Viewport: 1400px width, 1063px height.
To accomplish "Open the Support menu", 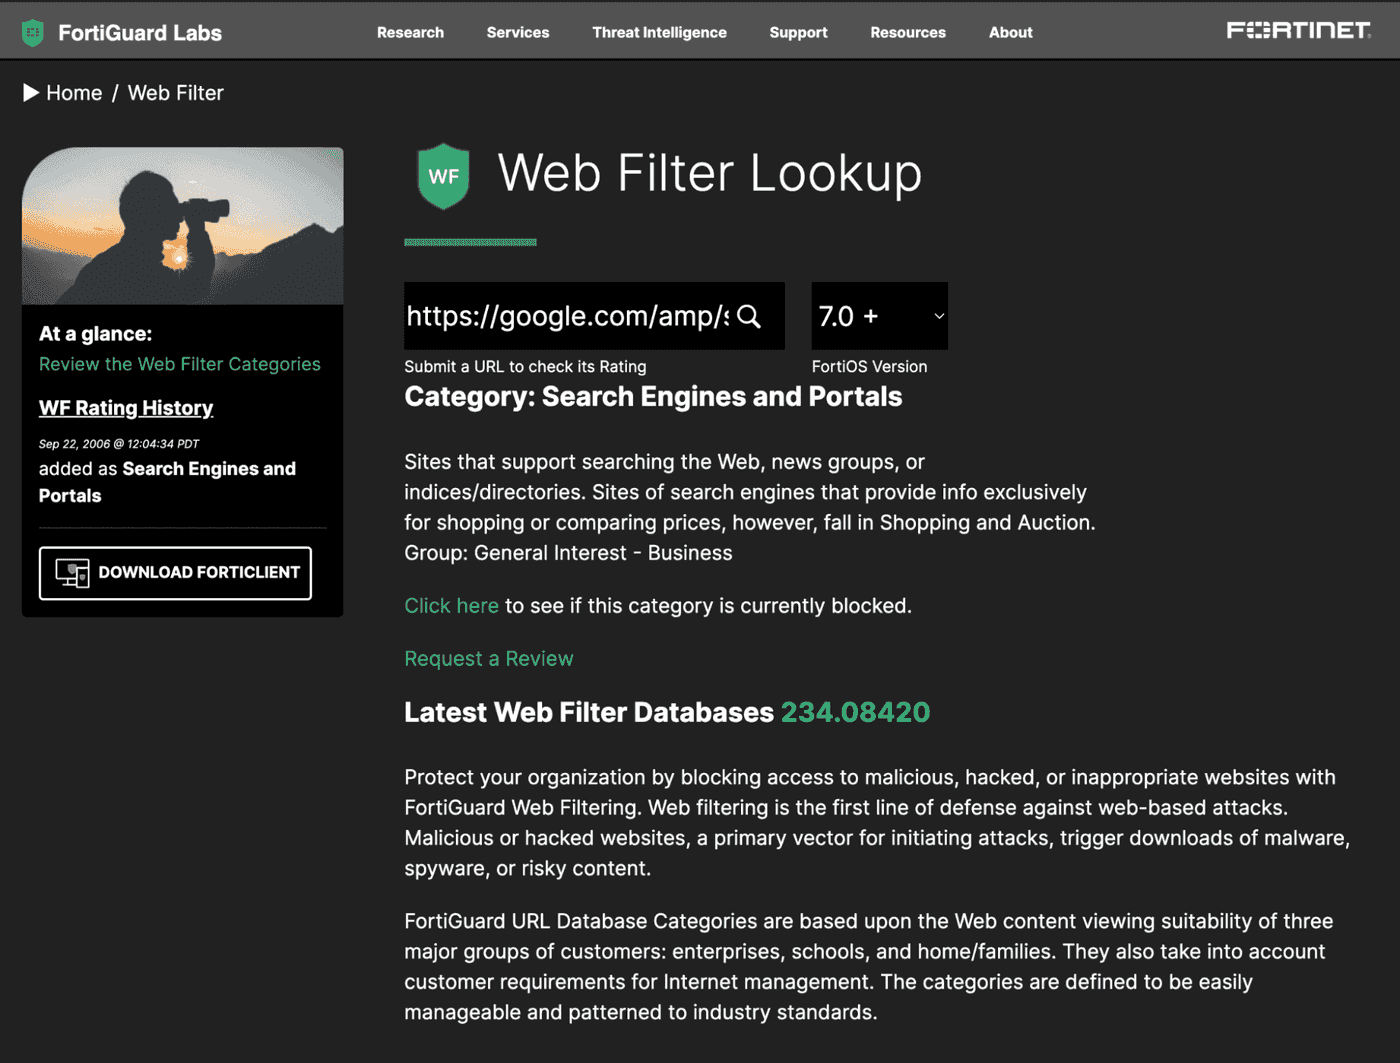I will [x=798, y=32].
